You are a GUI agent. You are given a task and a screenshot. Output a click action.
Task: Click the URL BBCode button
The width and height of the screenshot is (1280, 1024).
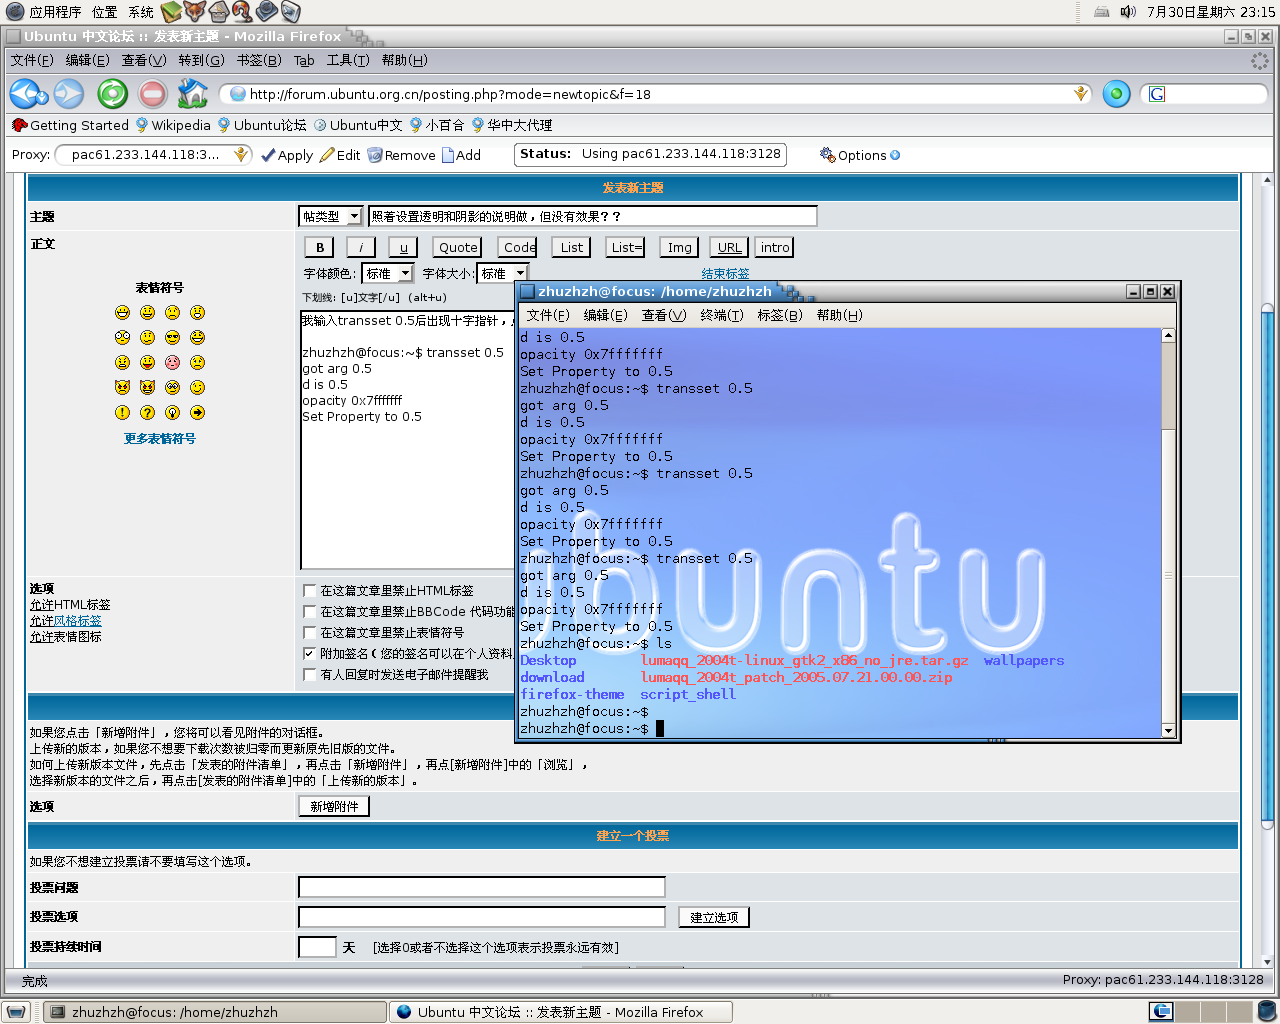coord(730,247)
